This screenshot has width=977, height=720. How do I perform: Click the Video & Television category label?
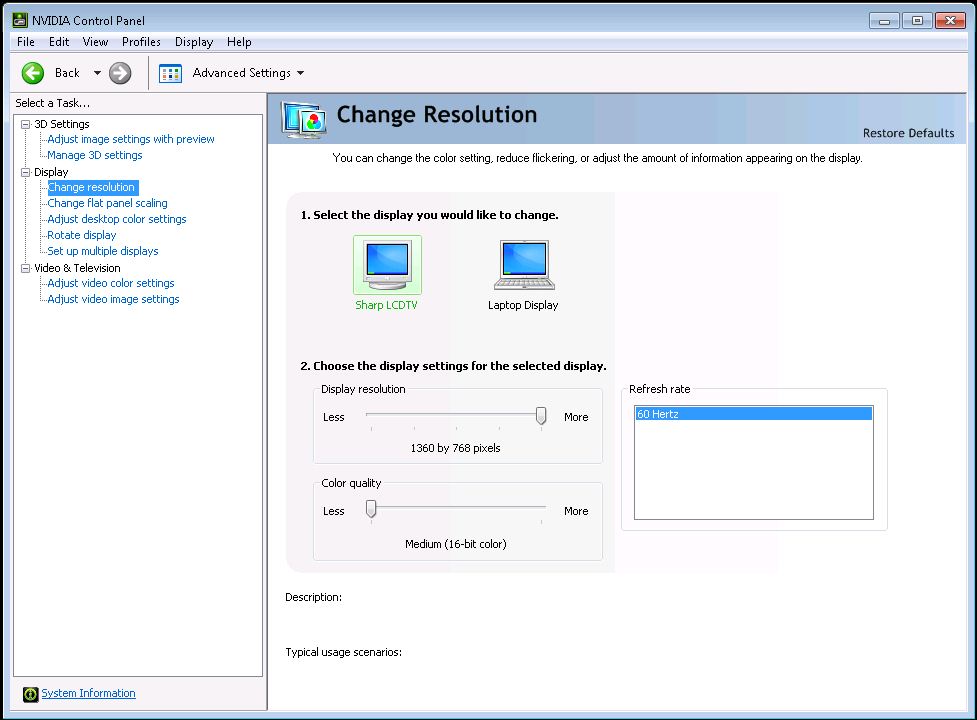pyautogui.click(x=77, y=268)
